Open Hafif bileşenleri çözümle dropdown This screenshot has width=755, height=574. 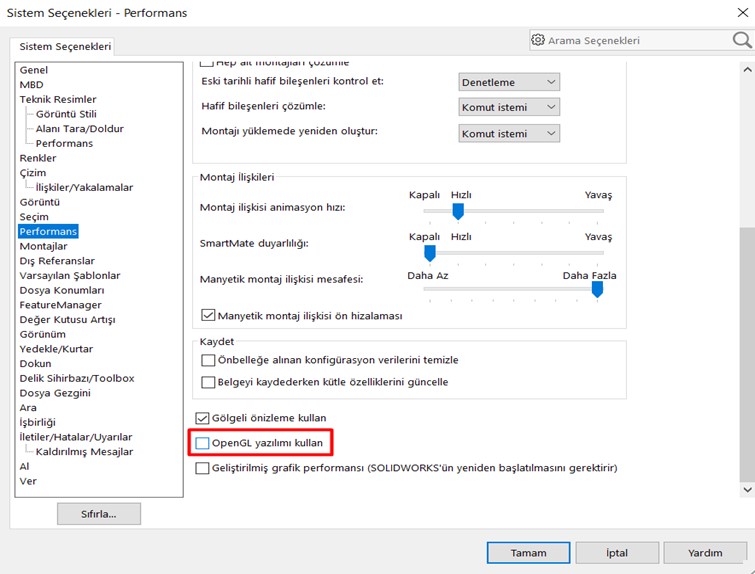pos(509,107)
